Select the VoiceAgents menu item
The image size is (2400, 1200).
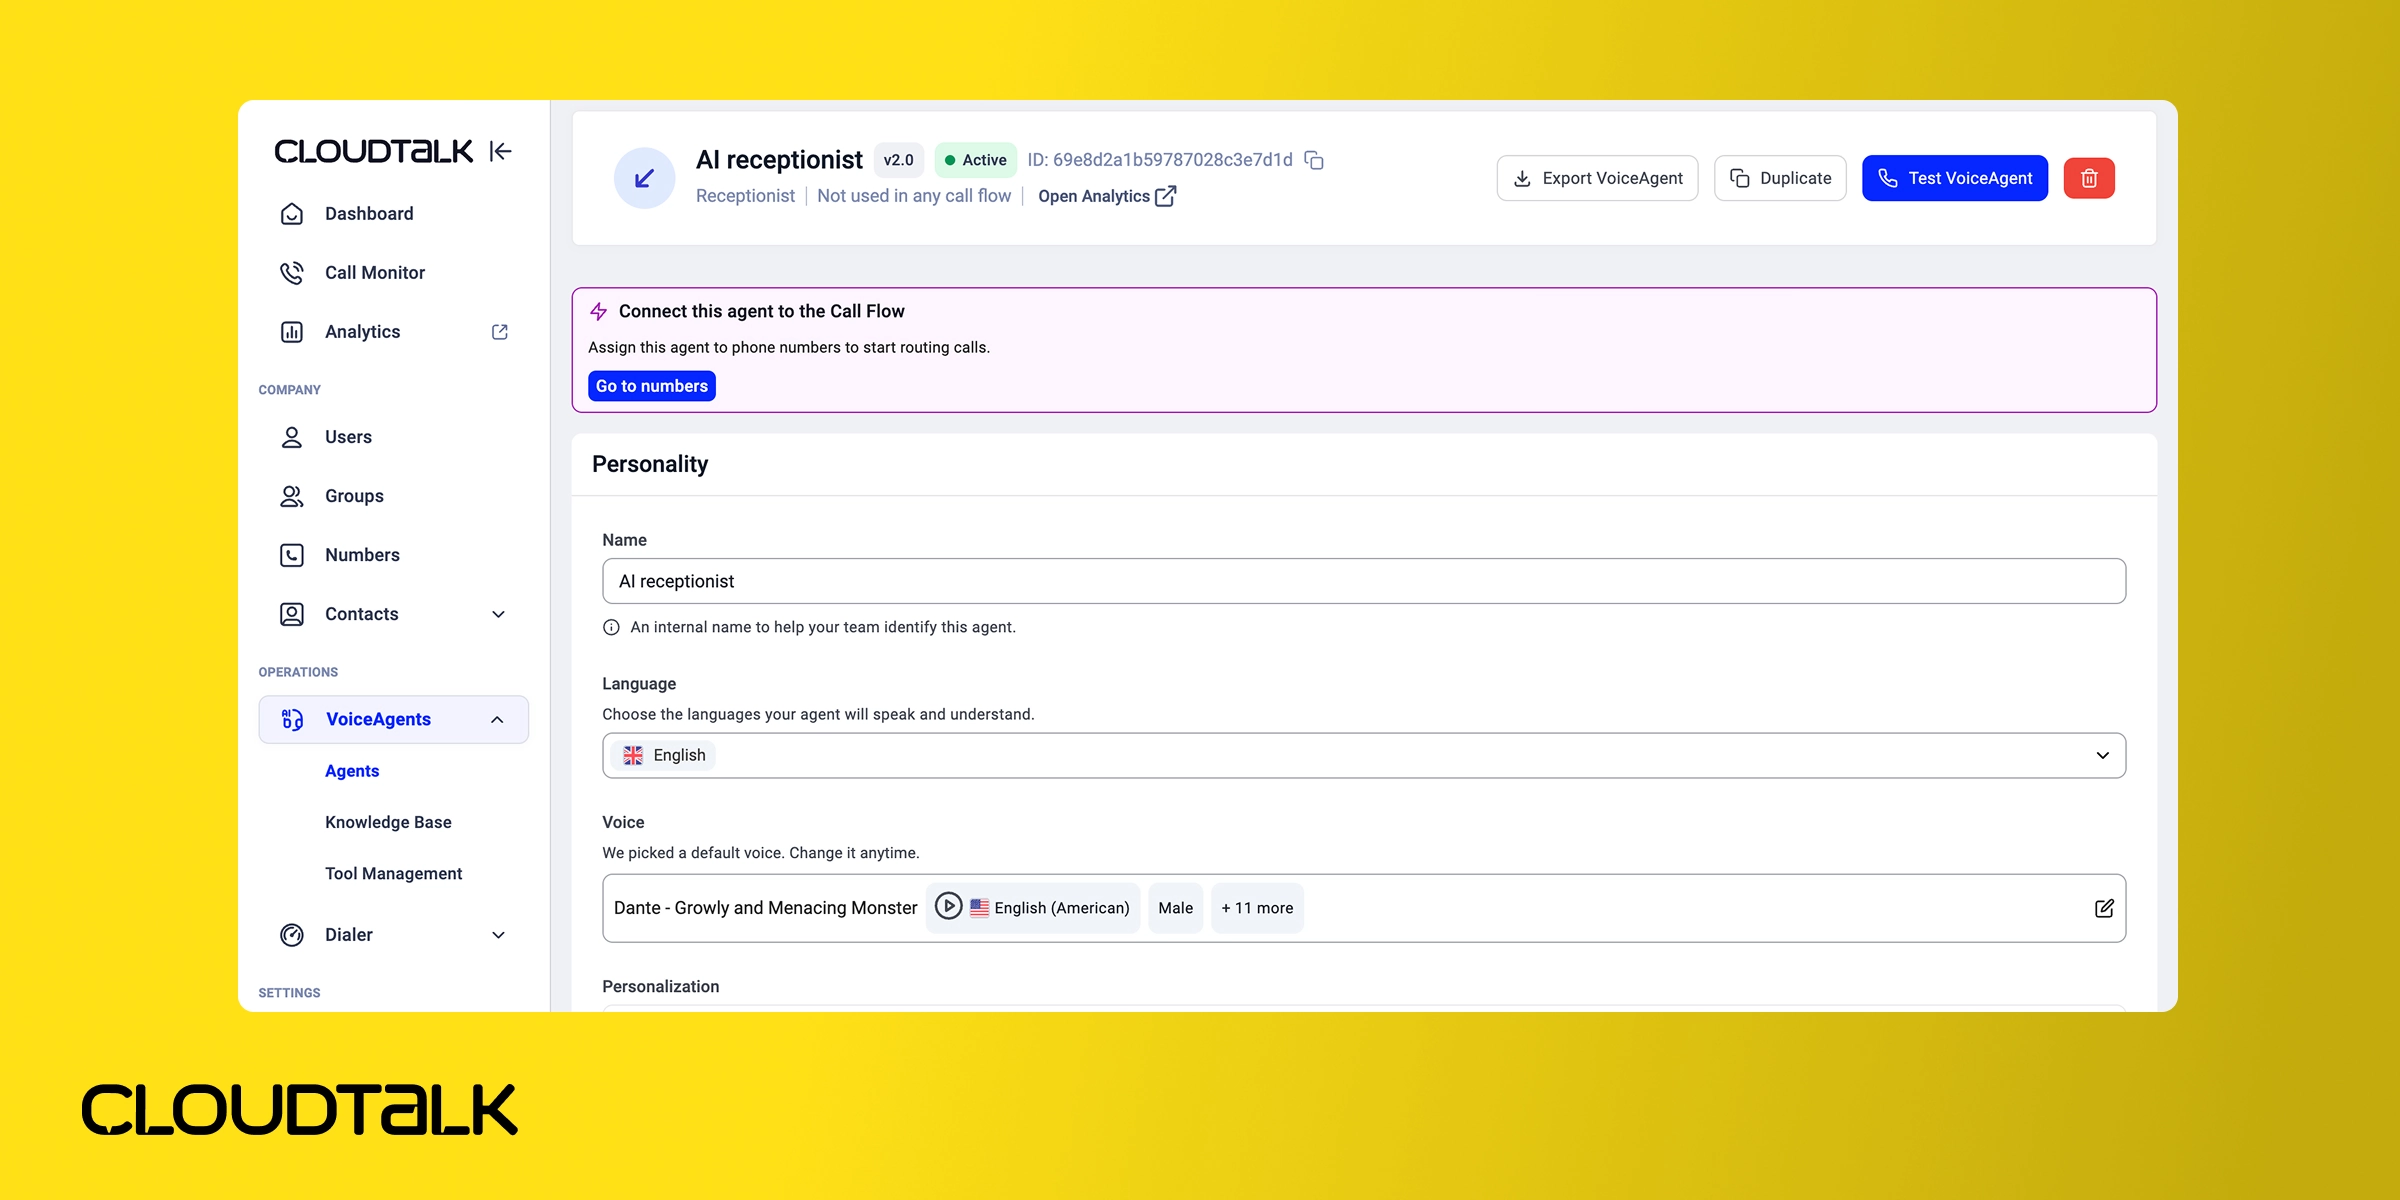click(x=394, y=720)
